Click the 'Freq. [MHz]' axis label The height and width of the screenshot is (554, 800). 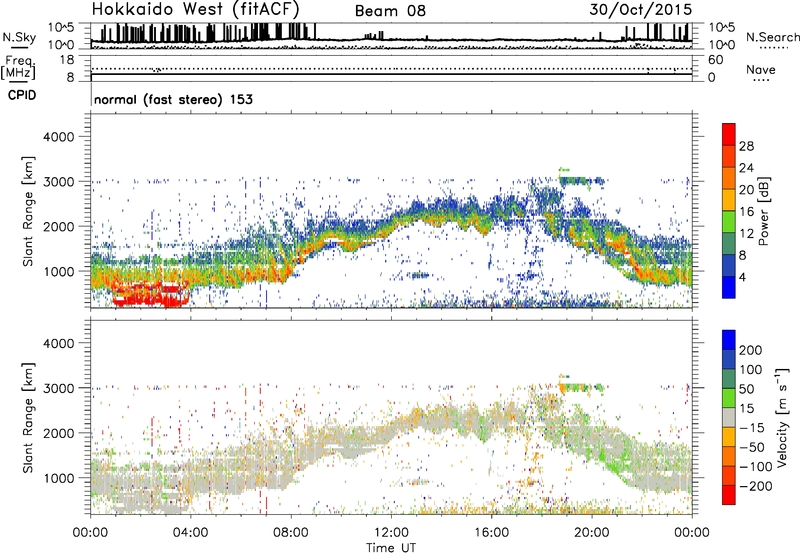(x=18, y=67)
